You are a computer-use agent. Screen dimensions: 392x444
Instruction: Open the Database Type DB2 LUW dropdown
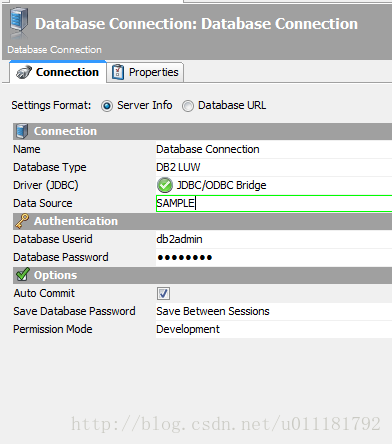click(274, 167)
